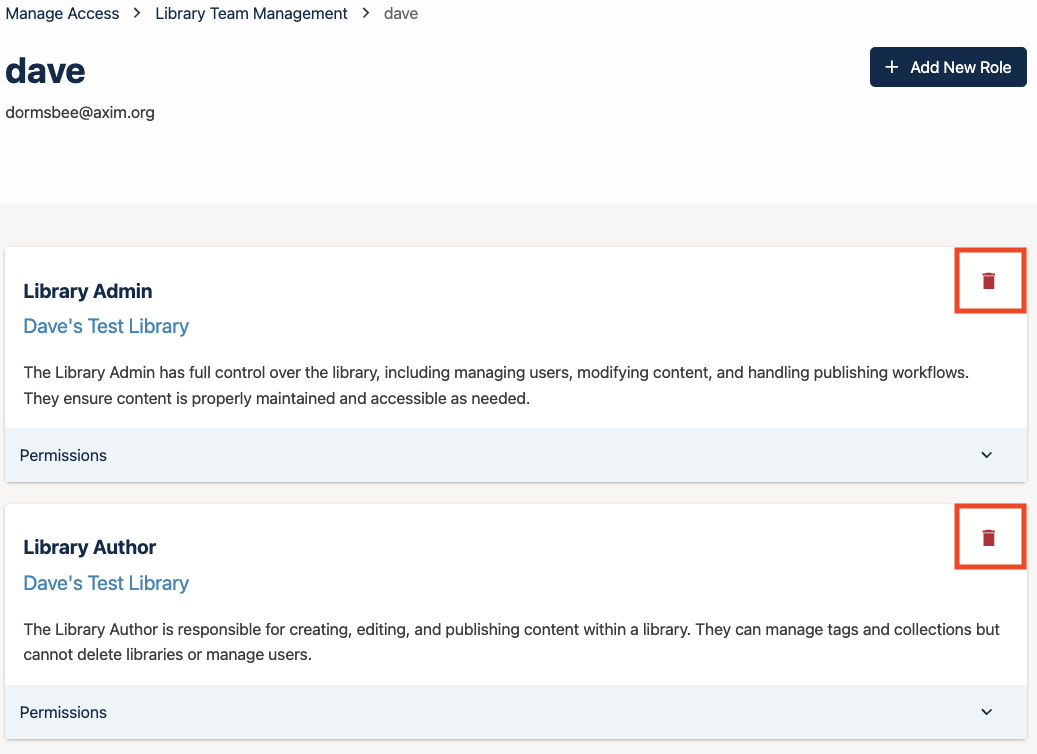Navigate to Library Team Management breadcrumb
The image size is (1037, 754).
click(251, 14)
